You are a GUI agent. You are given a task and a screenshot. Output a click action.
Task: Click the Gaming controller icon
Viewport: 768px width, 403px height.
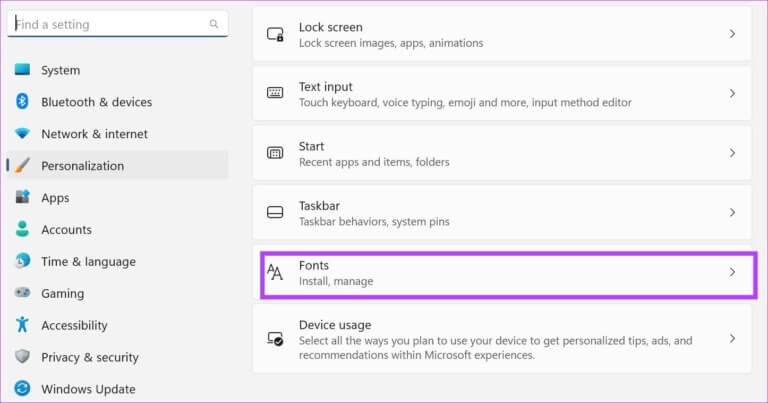pyautogui.click(x=22, y=293)
